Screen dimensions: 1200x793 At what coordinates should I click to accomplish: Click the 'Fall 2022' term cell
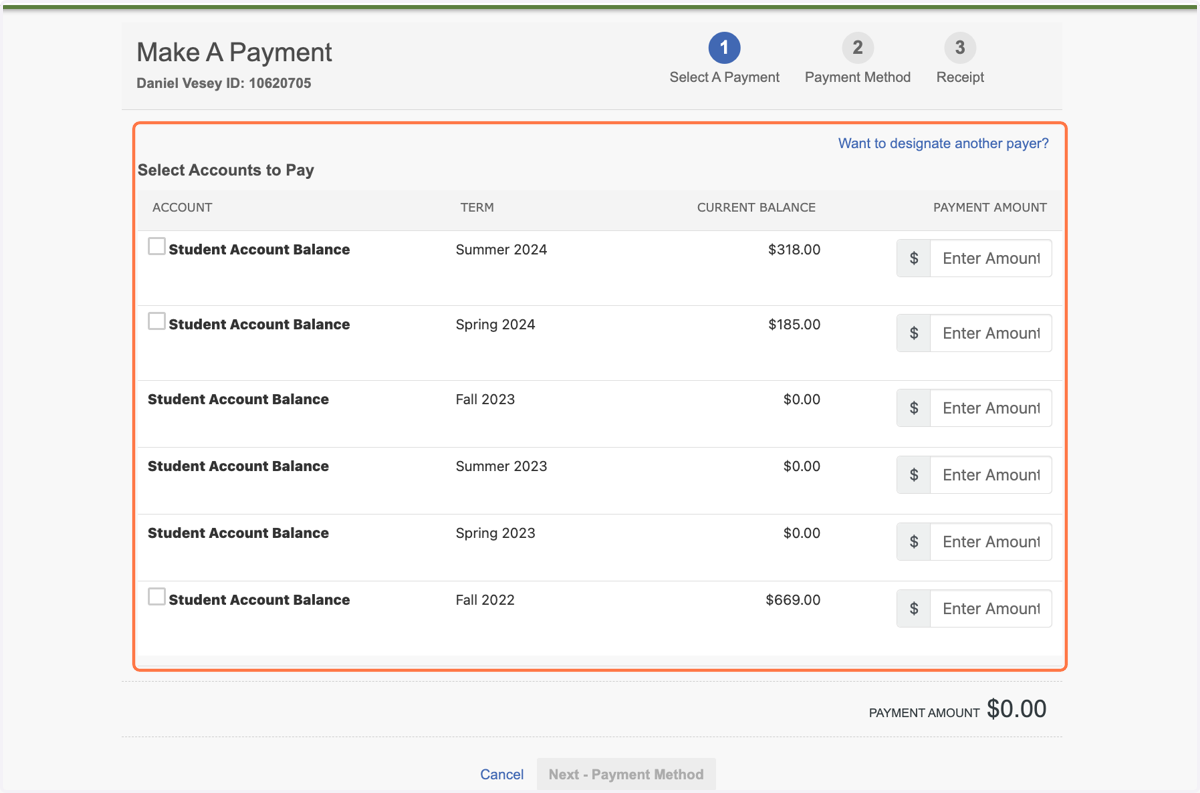coord(485,600)
